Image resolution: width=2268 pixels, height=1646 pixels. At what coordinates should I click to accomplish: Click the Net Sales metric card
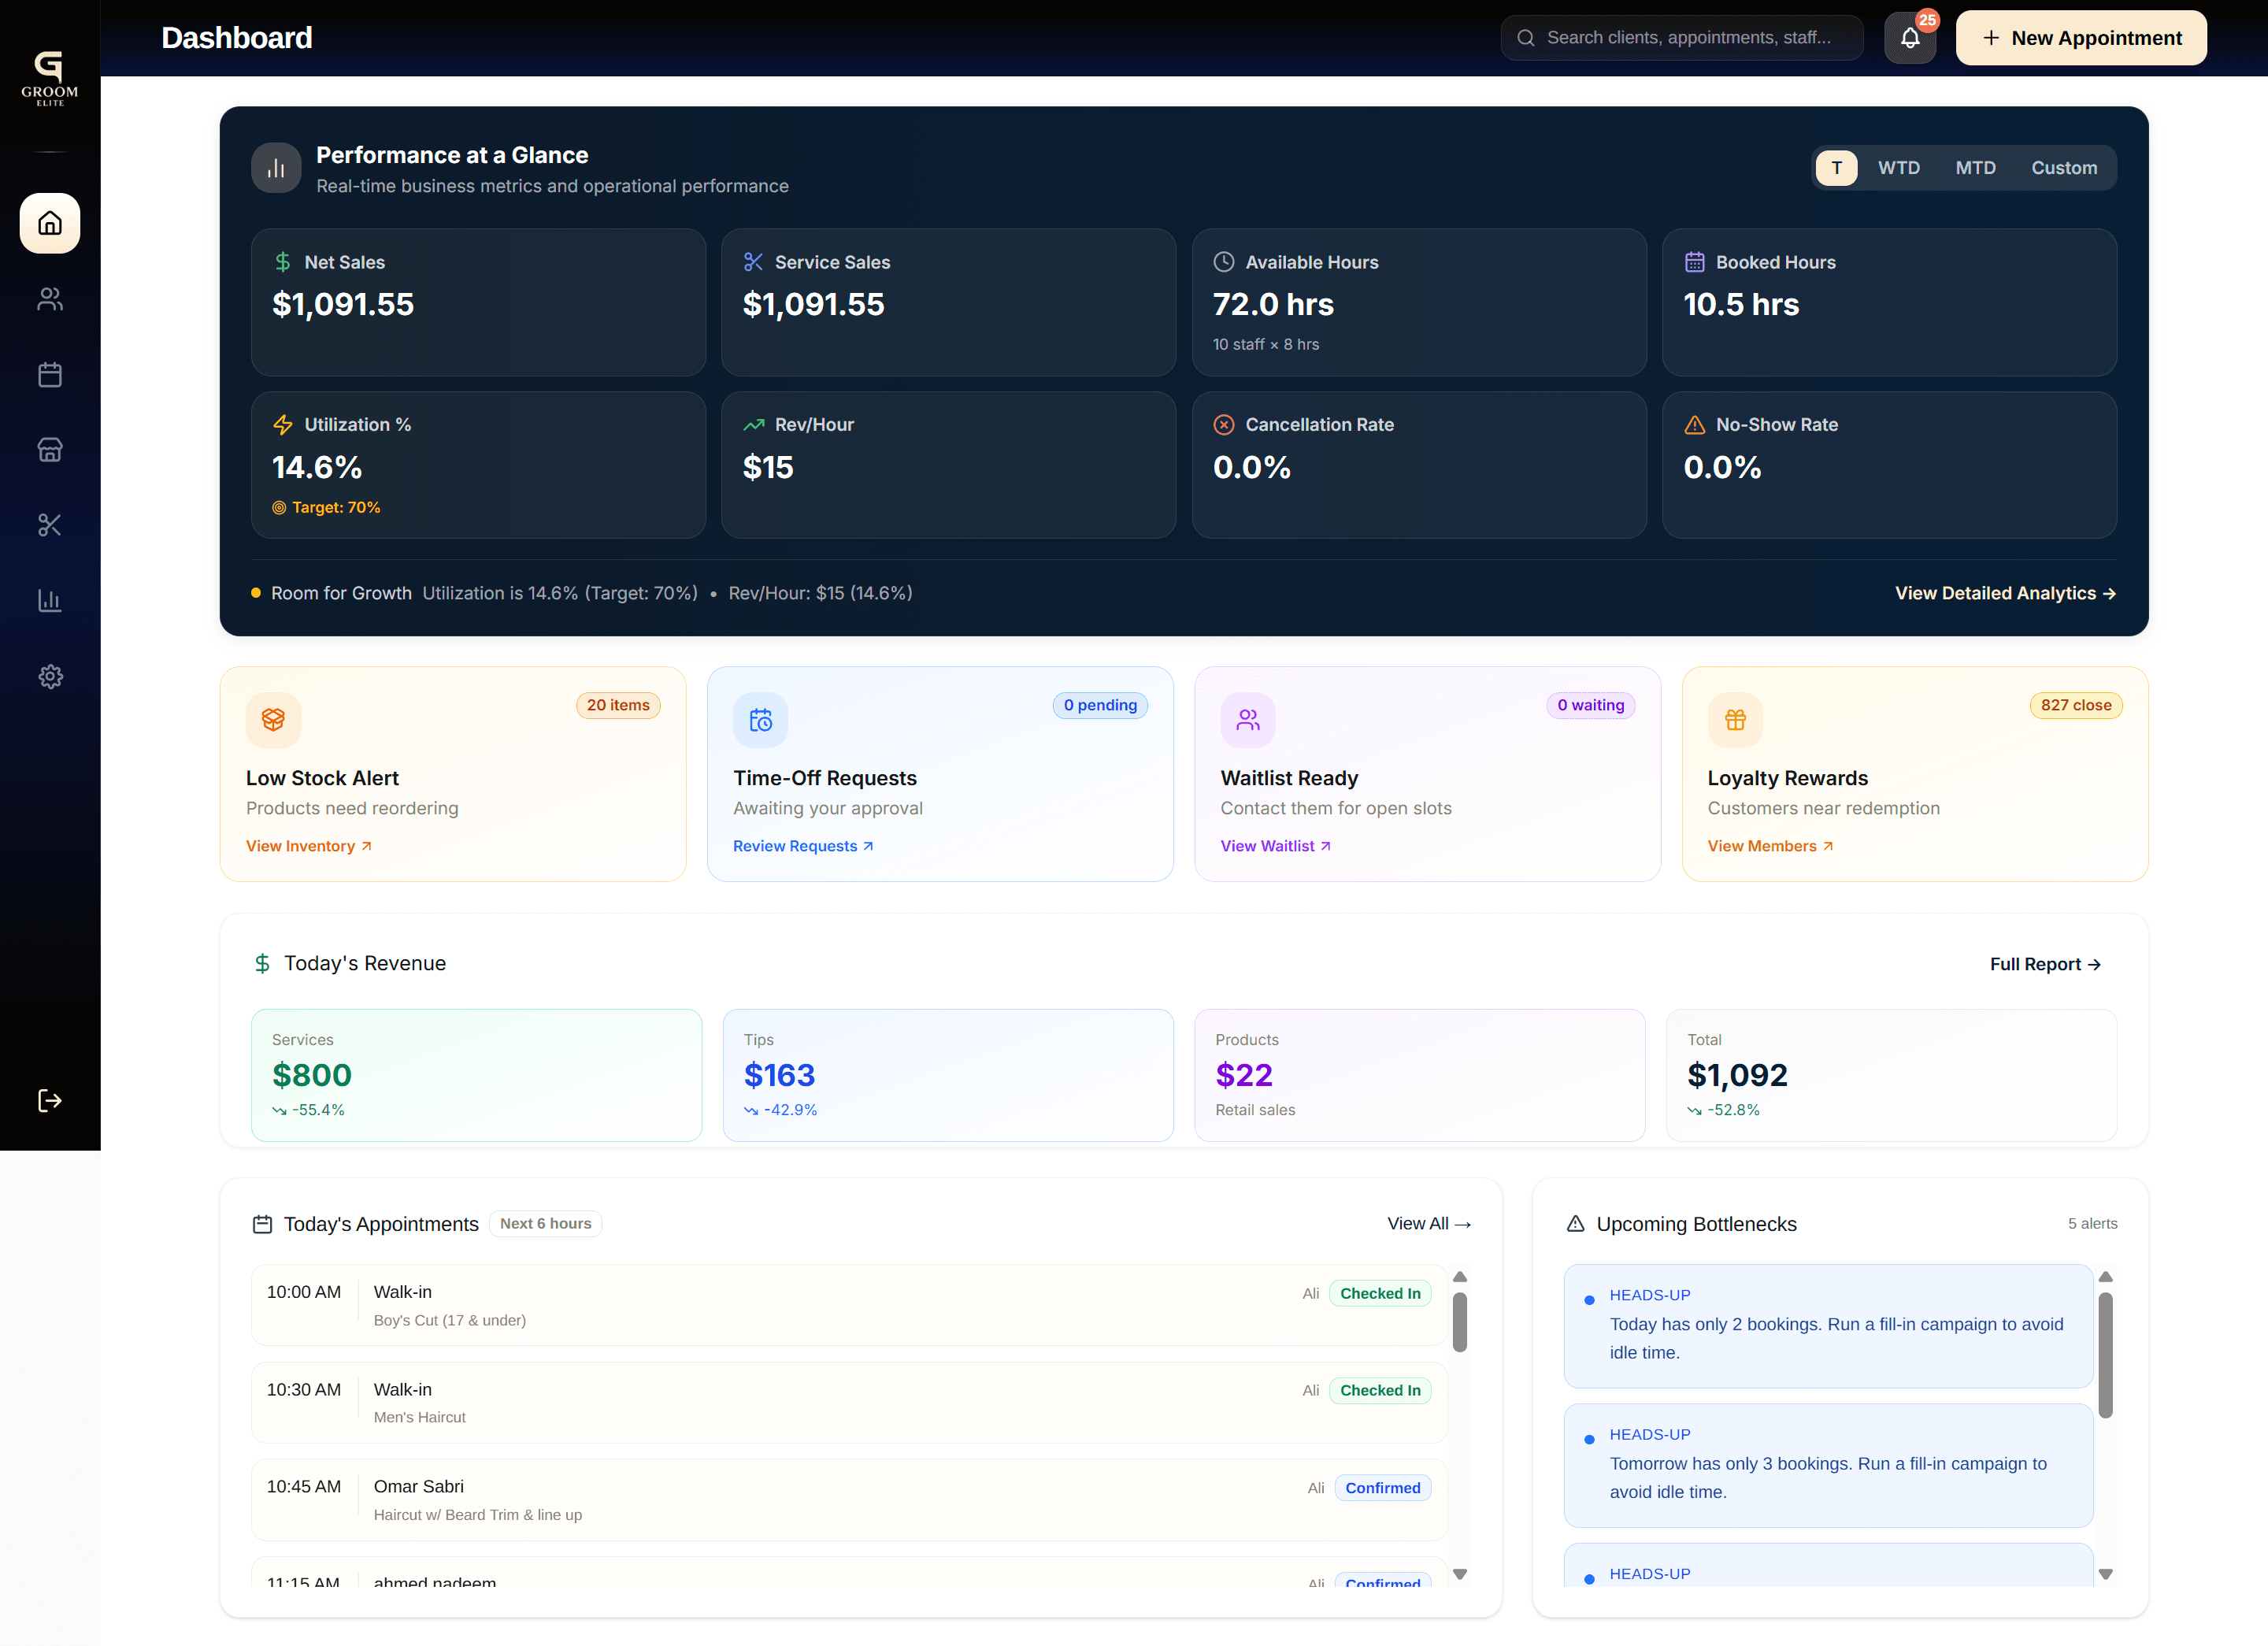pyautogui.click(x=478, y=302)
